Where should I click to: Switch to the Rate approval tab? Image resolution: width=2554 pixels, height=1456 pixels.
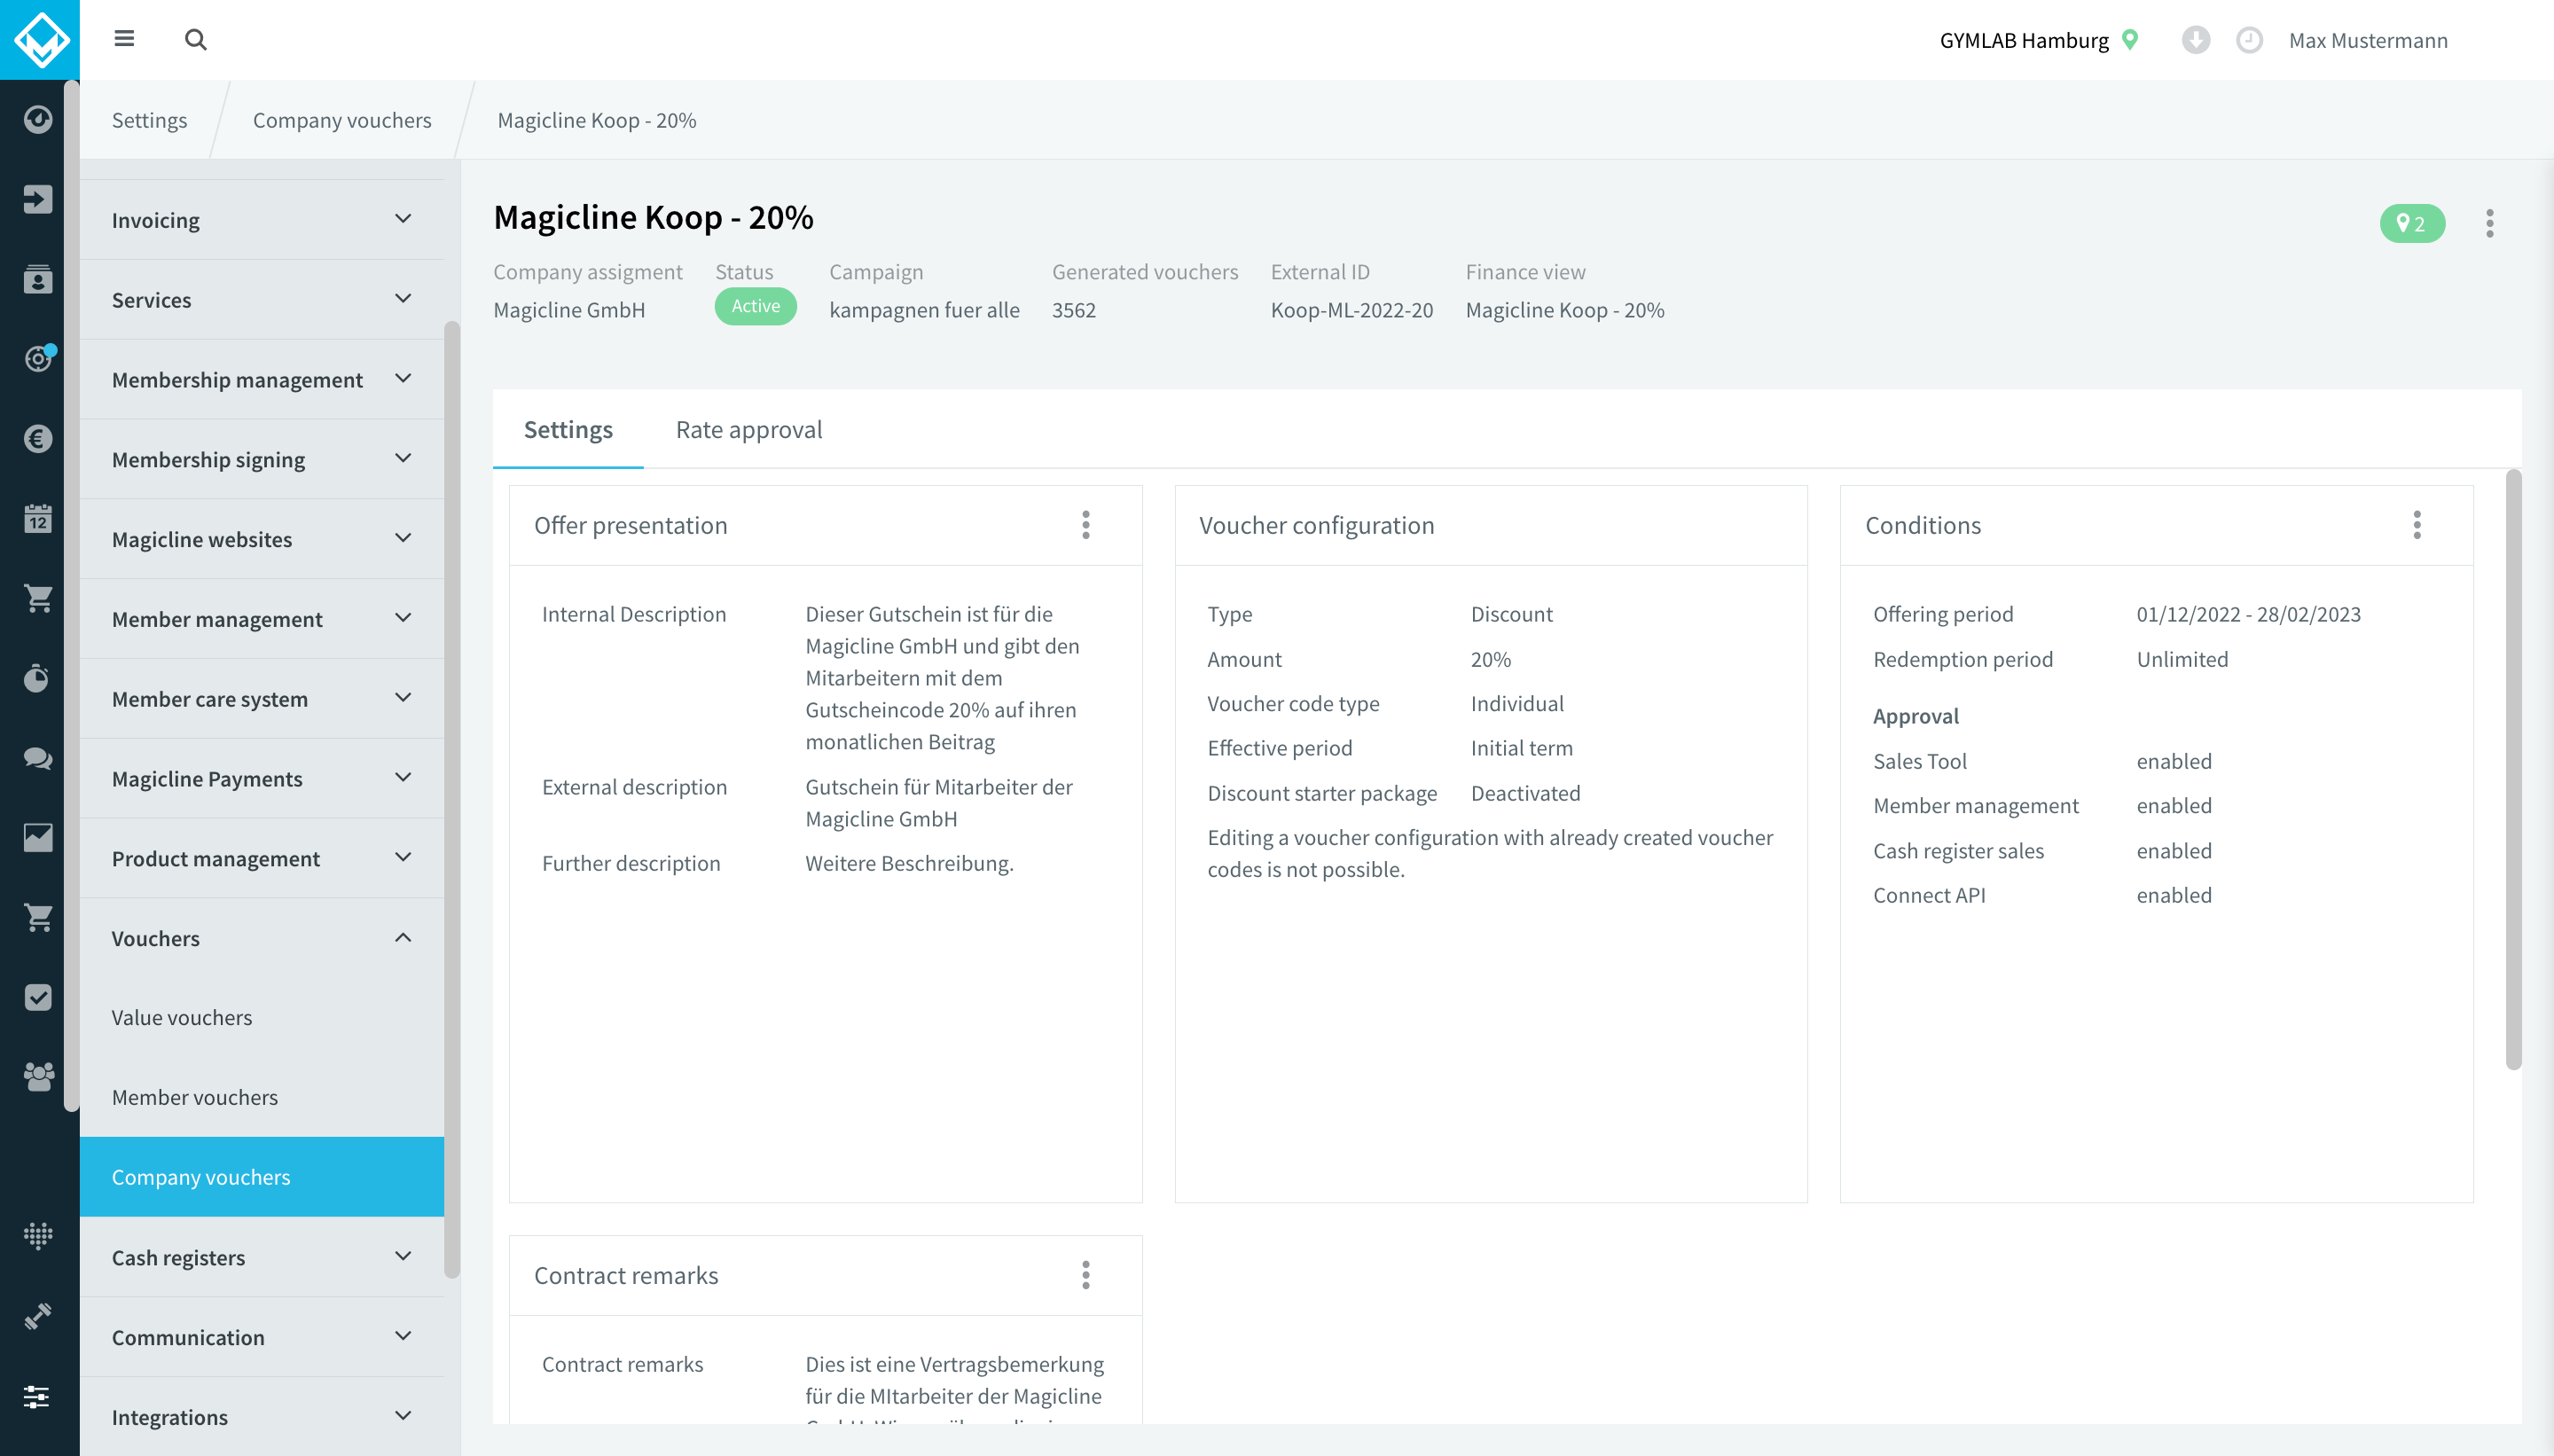point(749,429)
